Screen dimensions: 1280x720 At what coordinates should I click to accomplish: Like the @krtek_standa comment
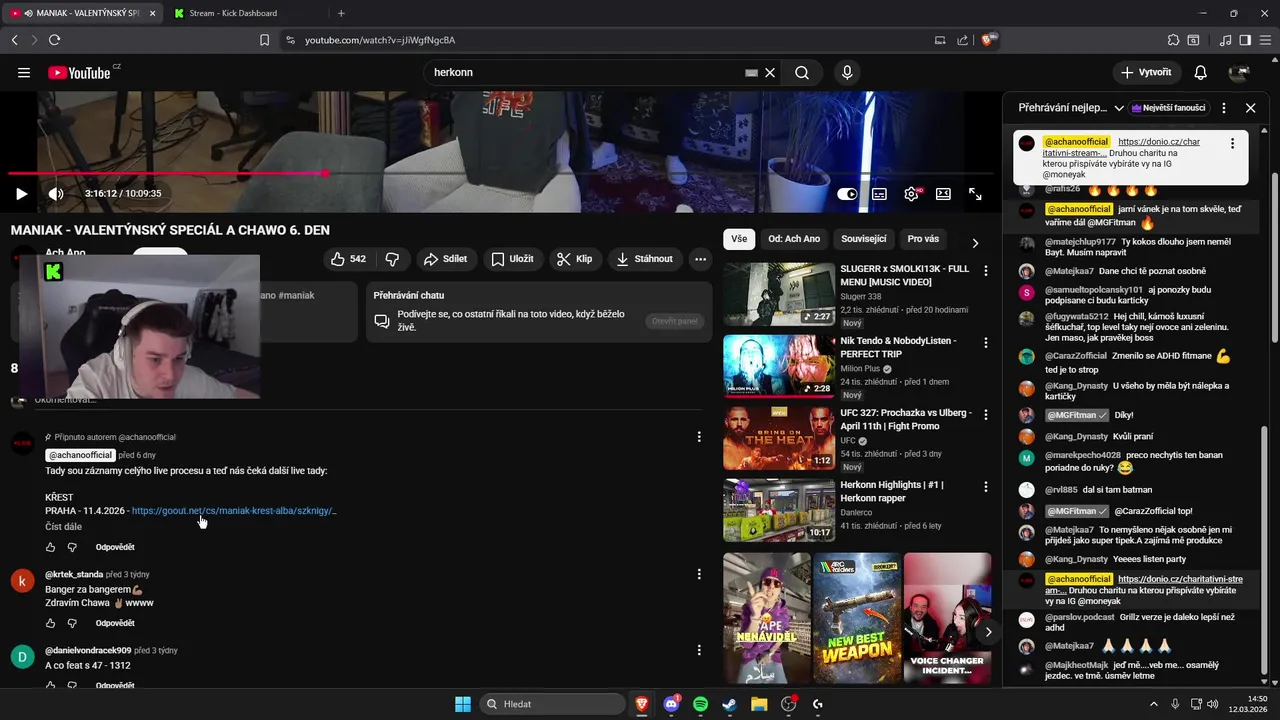click(x=51, y=623)
